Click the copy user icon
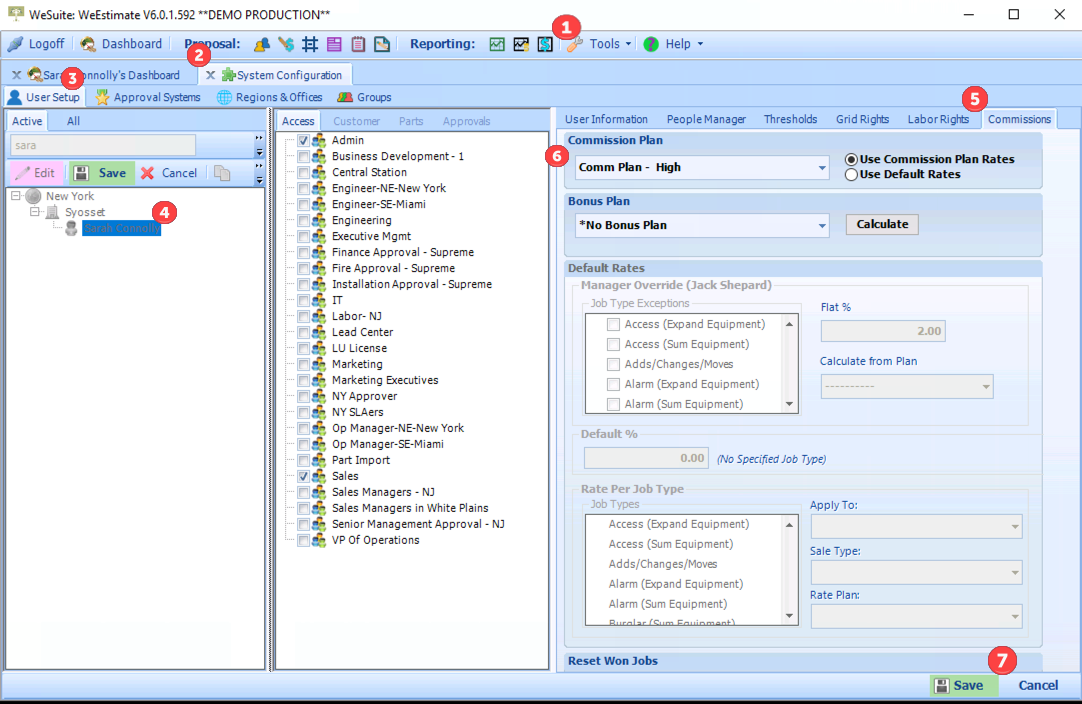This screenshot has height=704, width=1082. coord(222,173)
